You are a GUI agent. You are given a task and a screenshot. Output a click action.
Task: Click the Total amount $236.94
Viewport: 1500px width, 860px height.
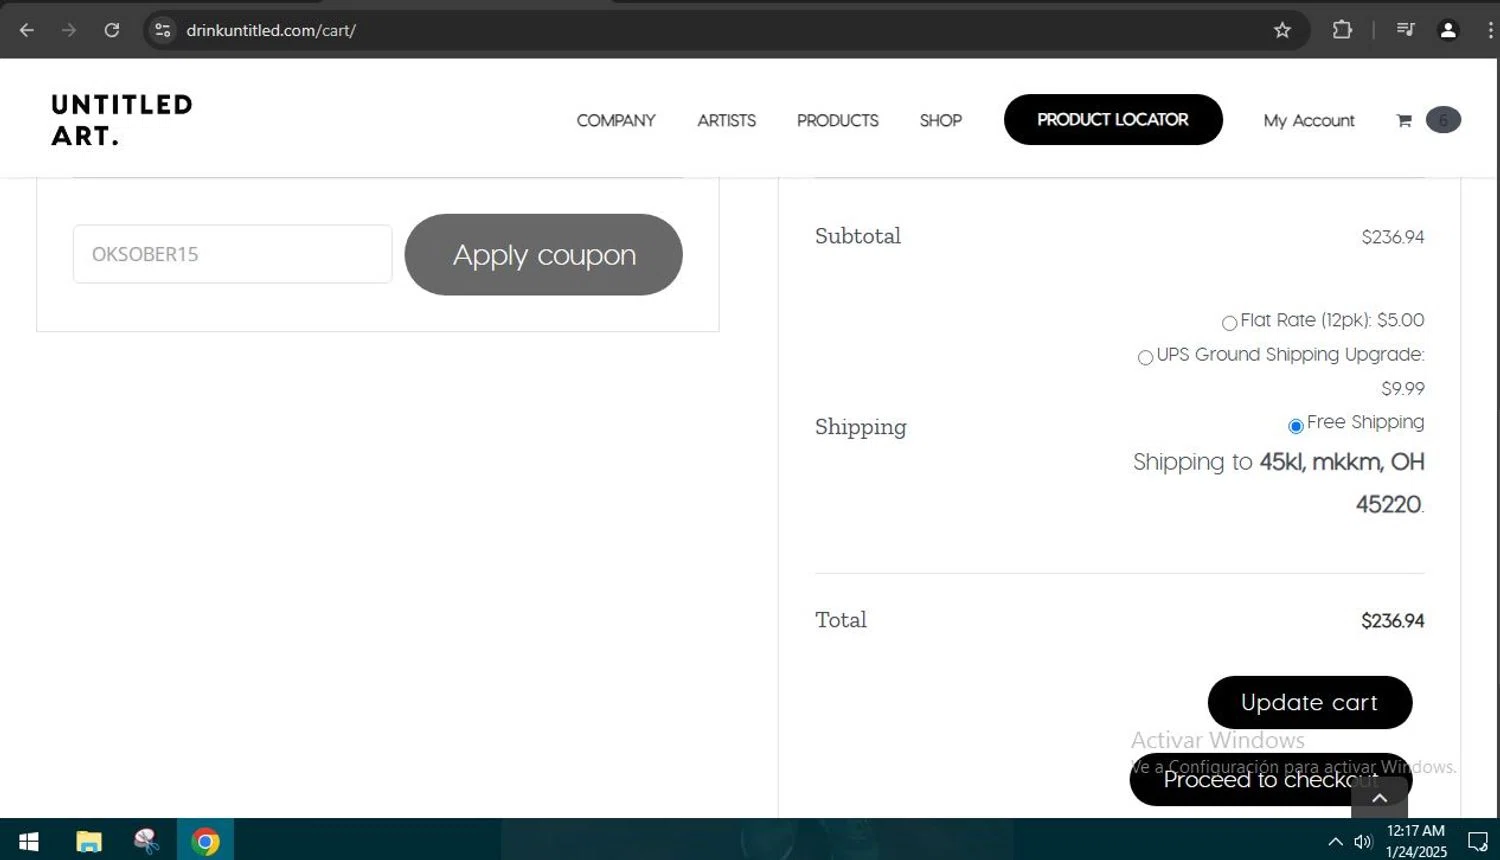coord(1393,621)
